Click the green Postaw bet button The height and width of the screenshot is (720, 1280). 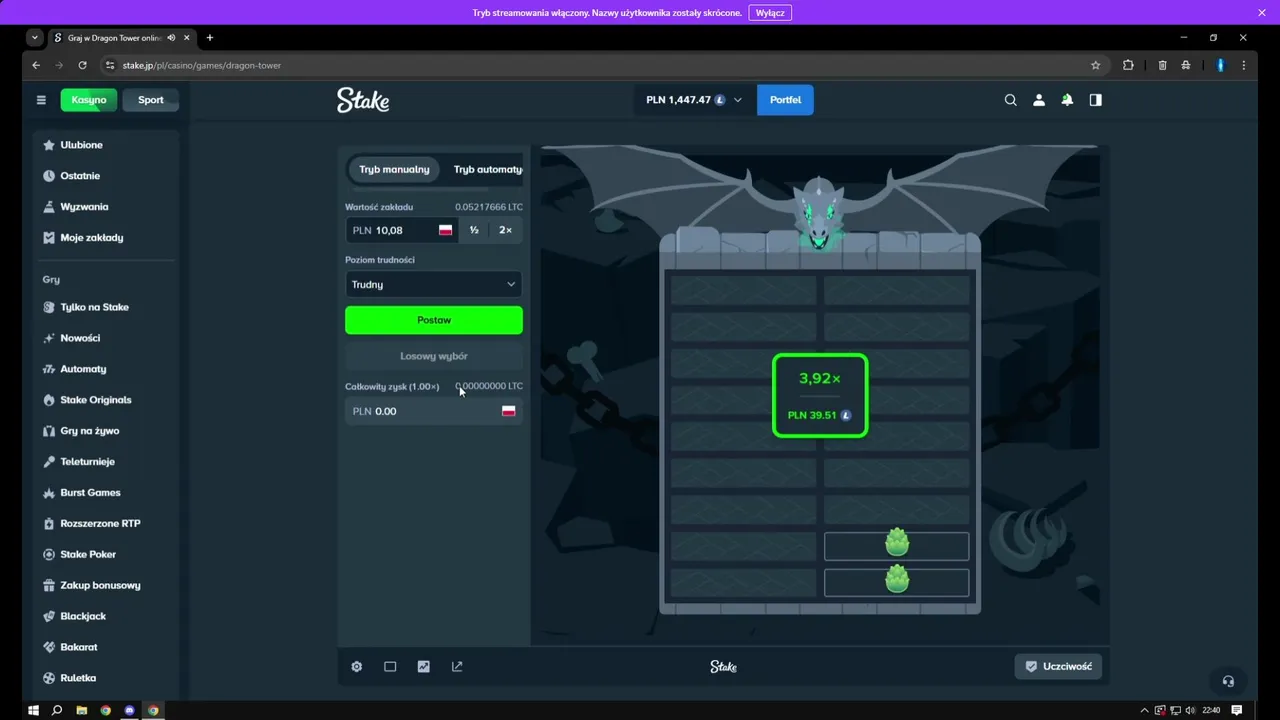434,320
